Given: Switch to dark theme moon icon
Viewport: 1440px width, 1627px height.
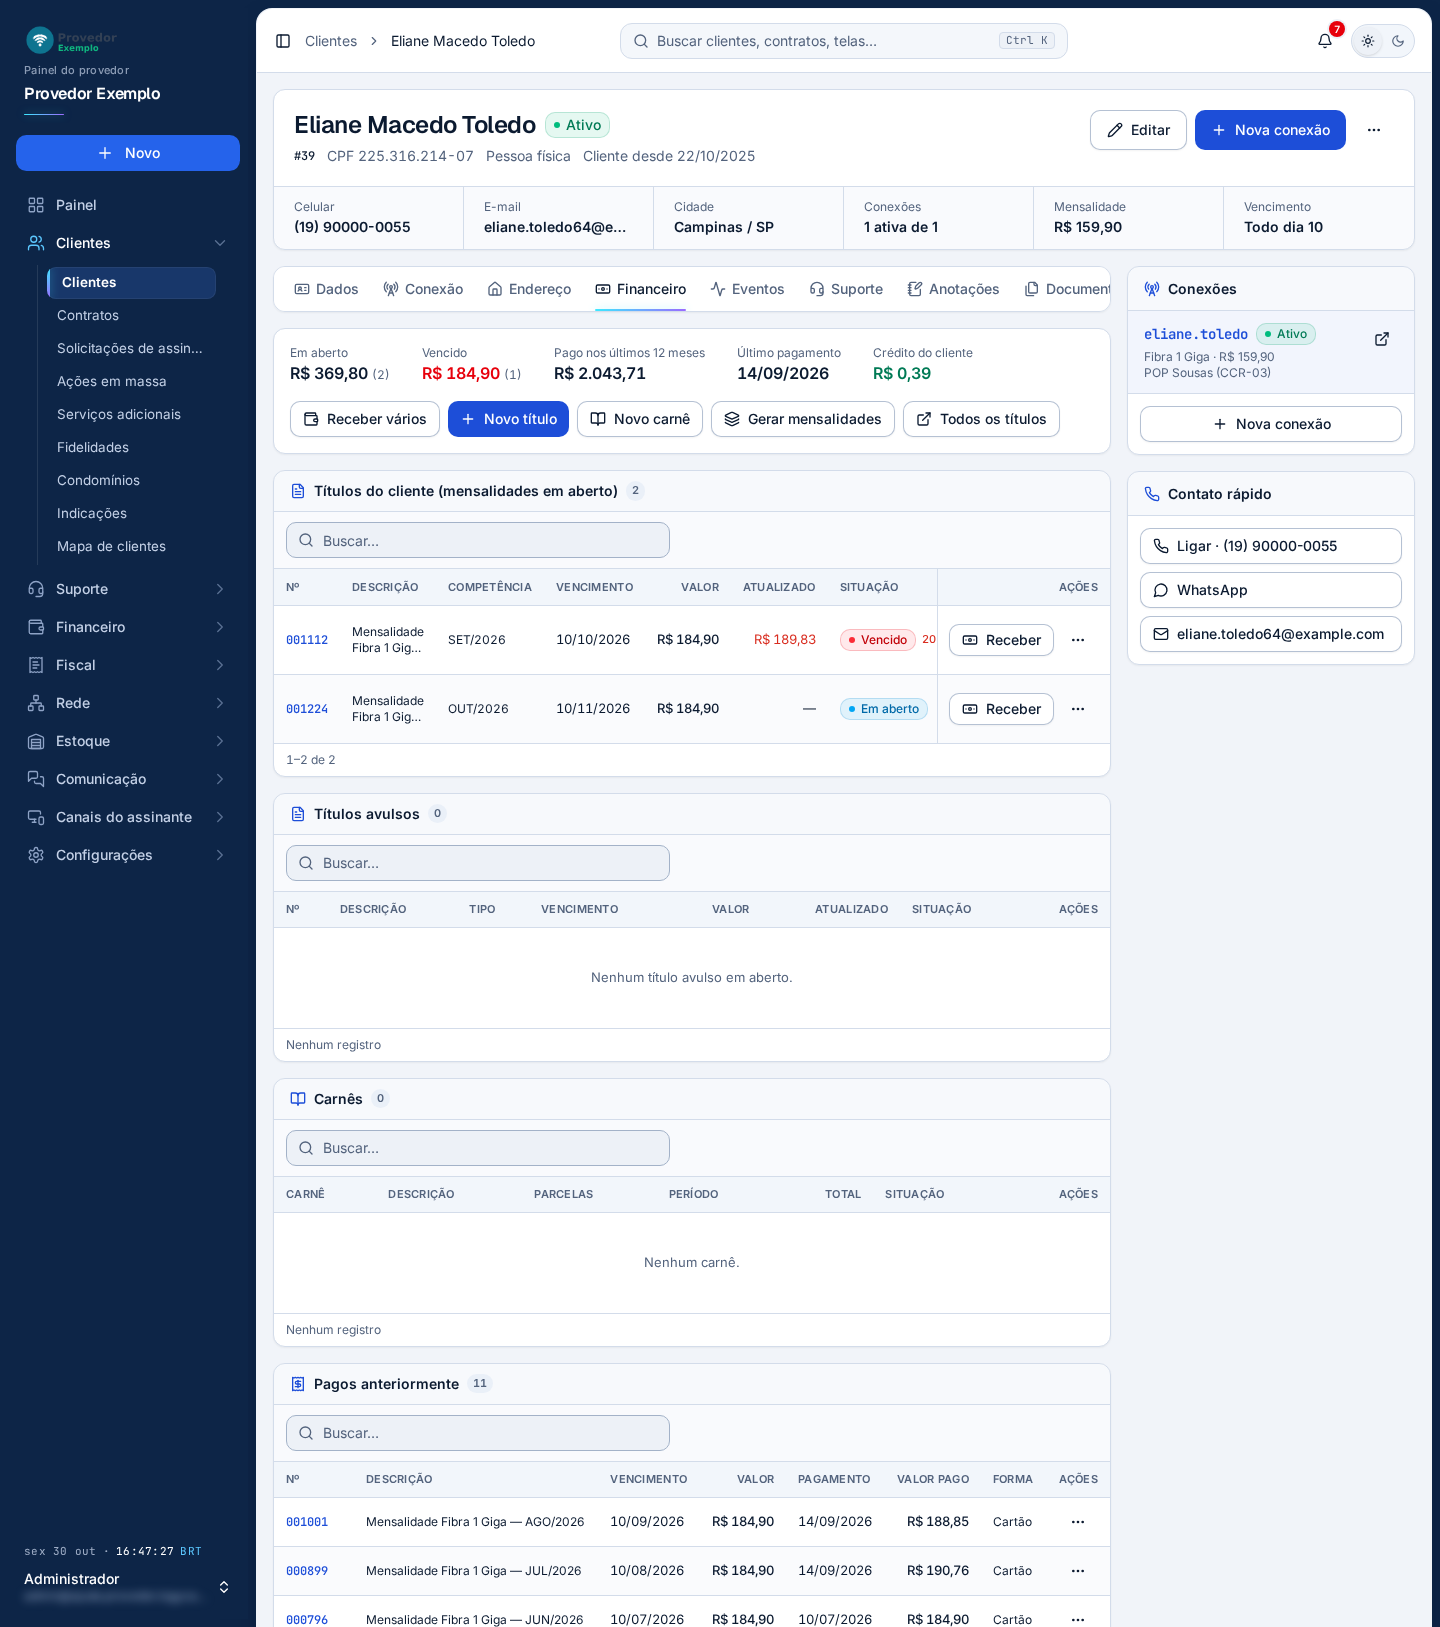Looking at the screenshot, I should pyautogui.click(x=1398, y=41).
